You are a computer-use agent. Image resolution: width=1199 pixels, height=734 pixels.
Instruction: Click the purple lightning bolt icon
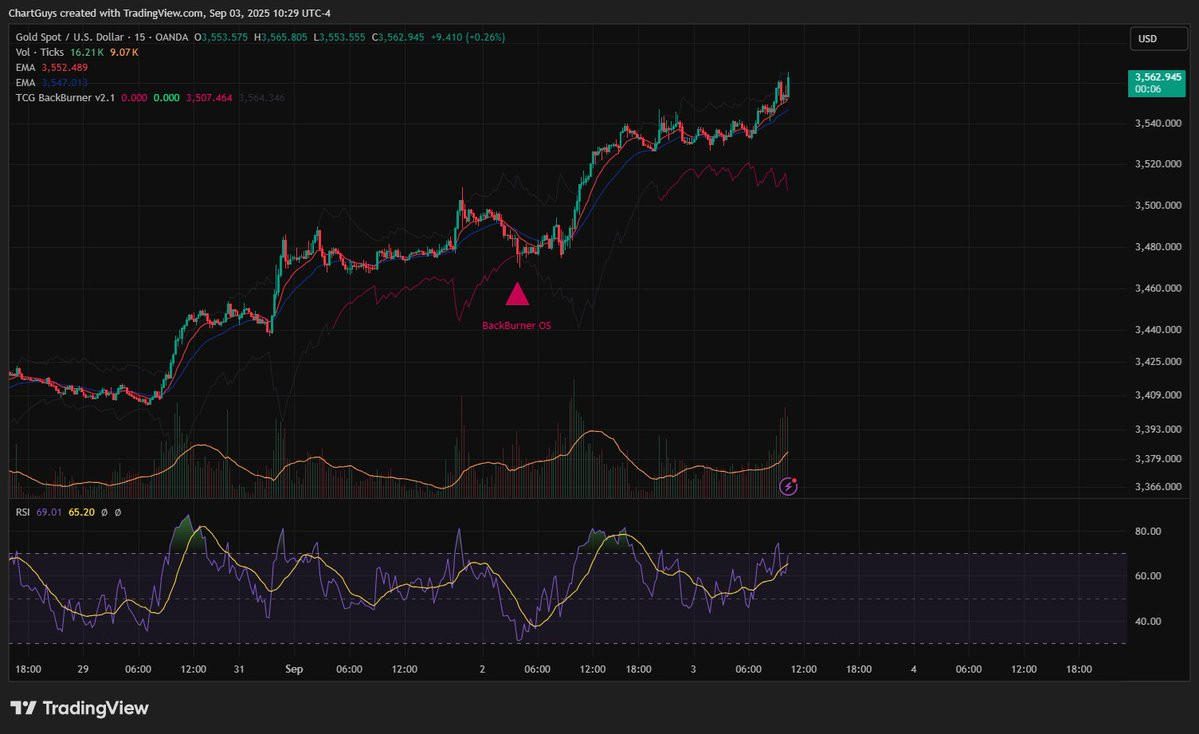pos(788,486)
